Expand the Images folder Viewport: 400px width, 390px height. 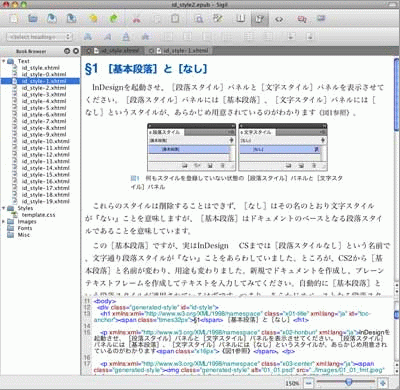tap(4, 222)
